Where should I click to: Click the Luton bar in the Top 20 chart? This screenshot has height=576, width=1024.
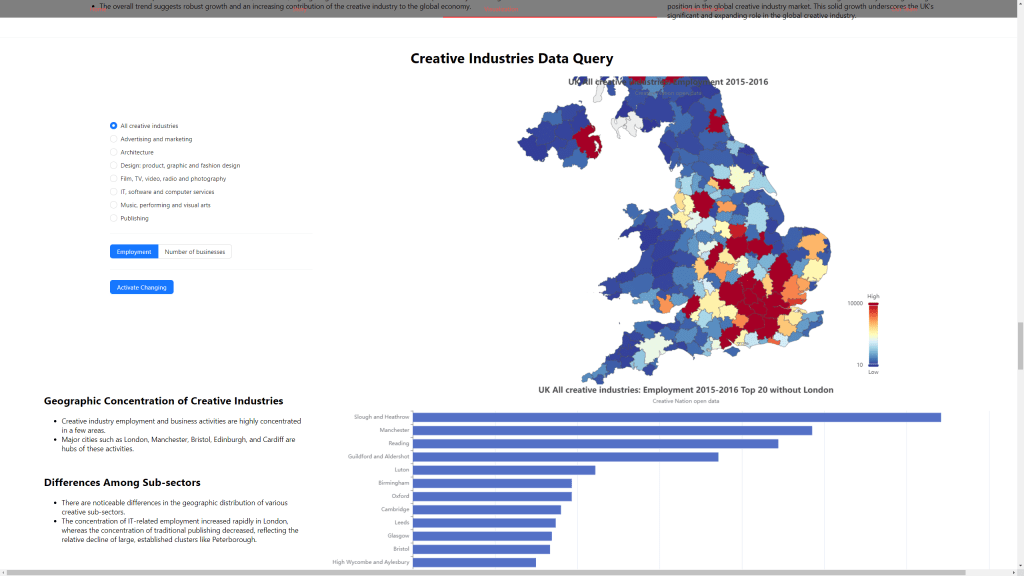[x=504, y=470]
